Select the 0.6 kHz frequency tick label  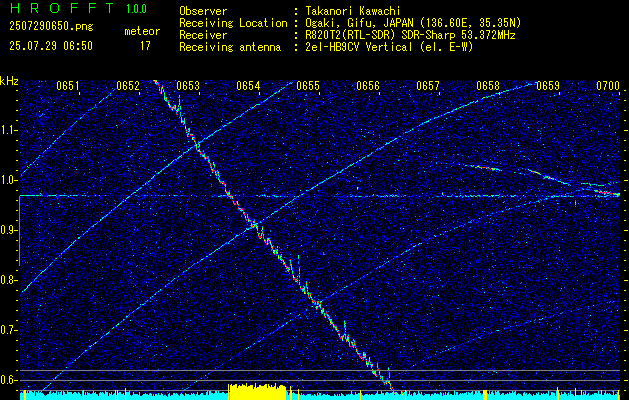(9, 380)
